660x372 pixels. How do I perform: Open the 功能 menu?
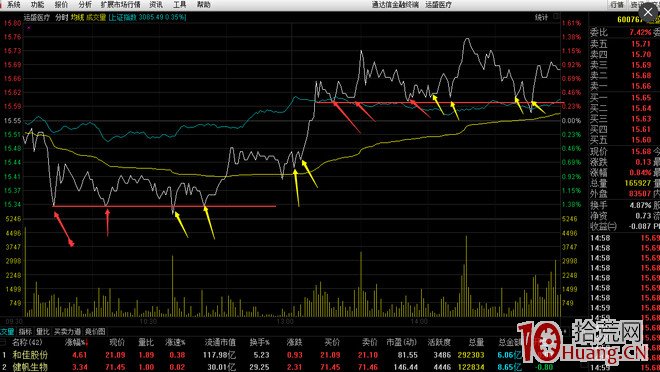point(37,5)
